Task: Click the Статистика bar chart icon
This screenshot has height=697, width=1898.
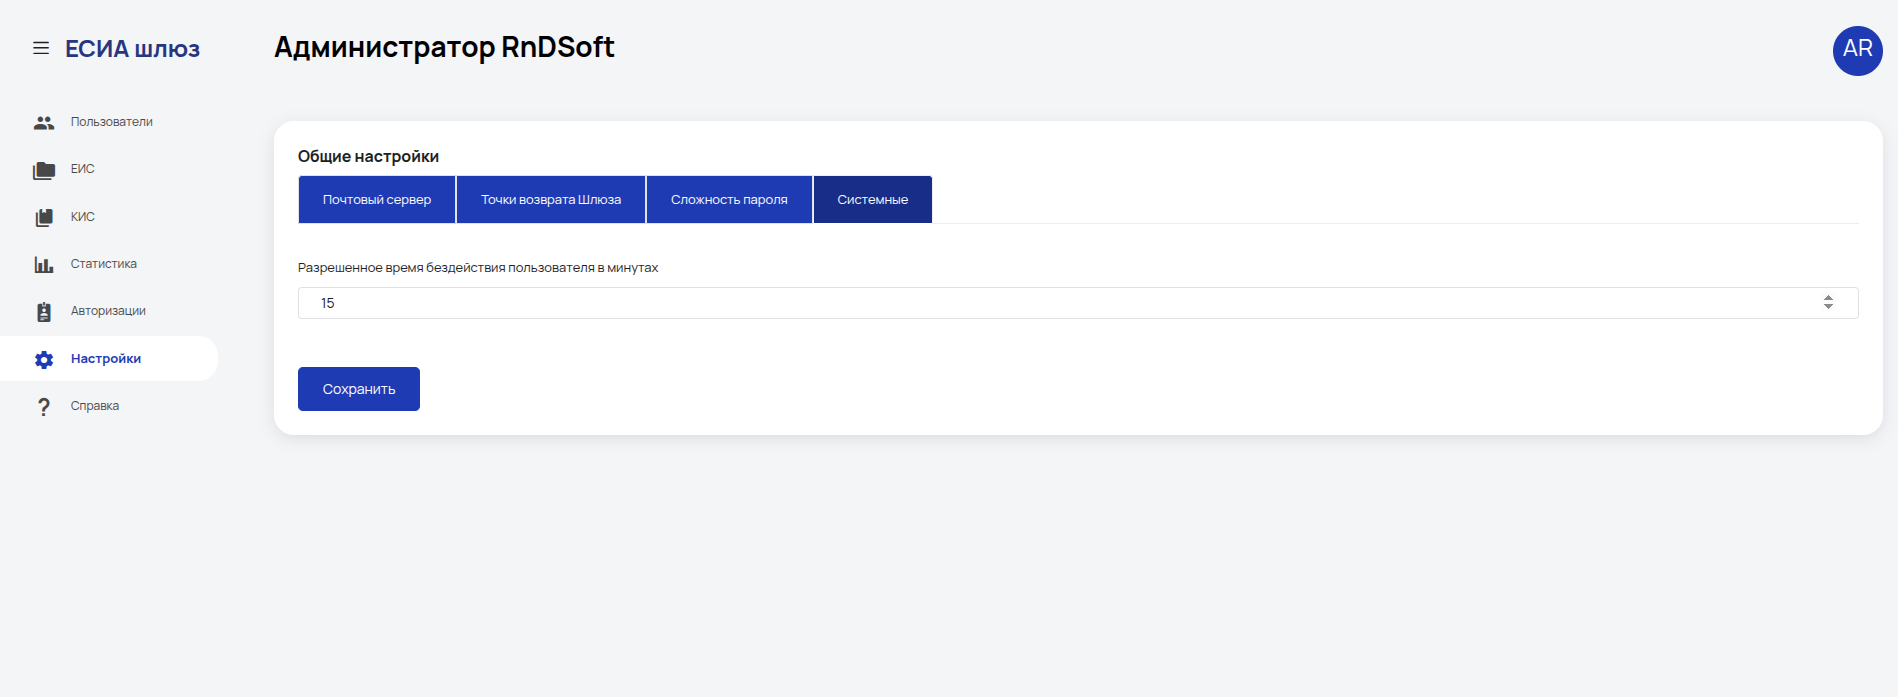Action: coord(44,264)
